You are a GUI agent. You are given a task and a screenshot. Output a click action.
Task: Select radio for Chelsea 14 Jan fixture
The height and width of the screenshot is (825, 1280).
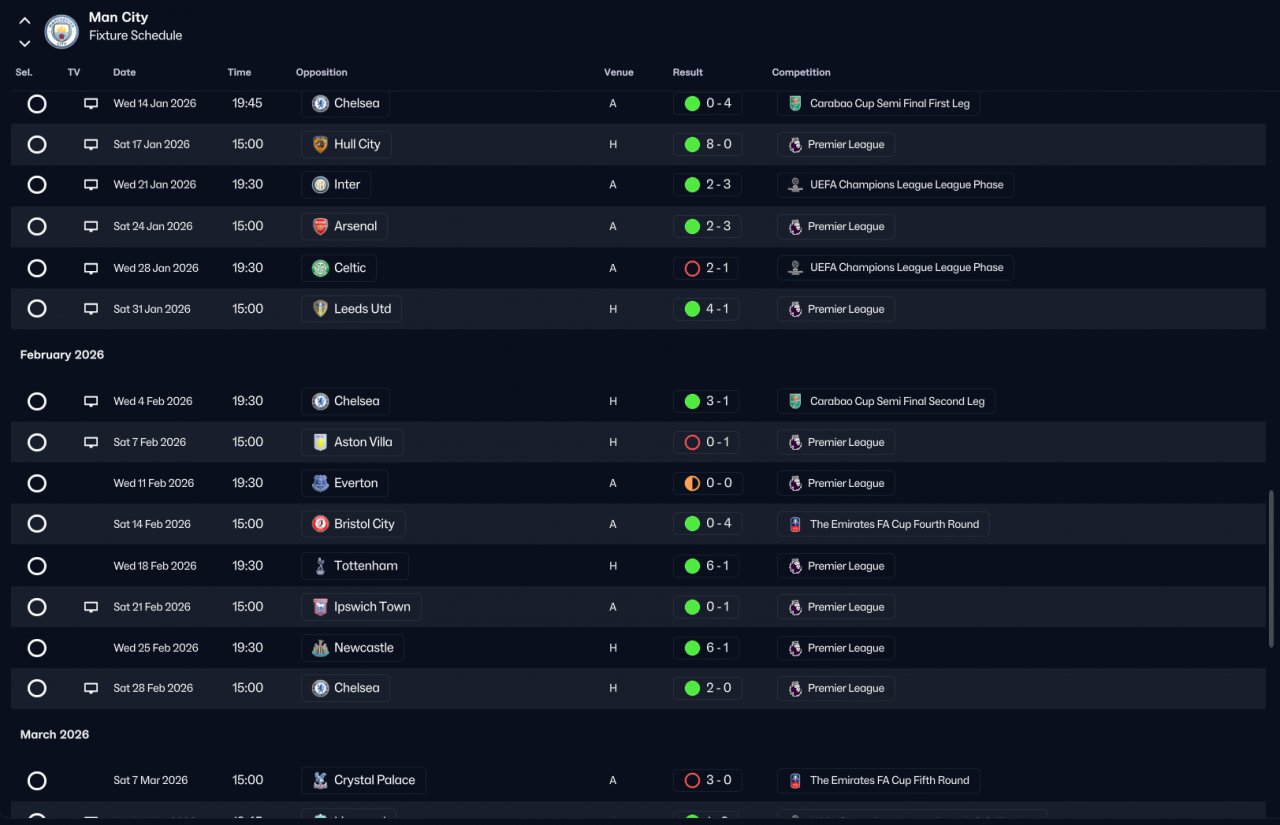tap(37, 103)
